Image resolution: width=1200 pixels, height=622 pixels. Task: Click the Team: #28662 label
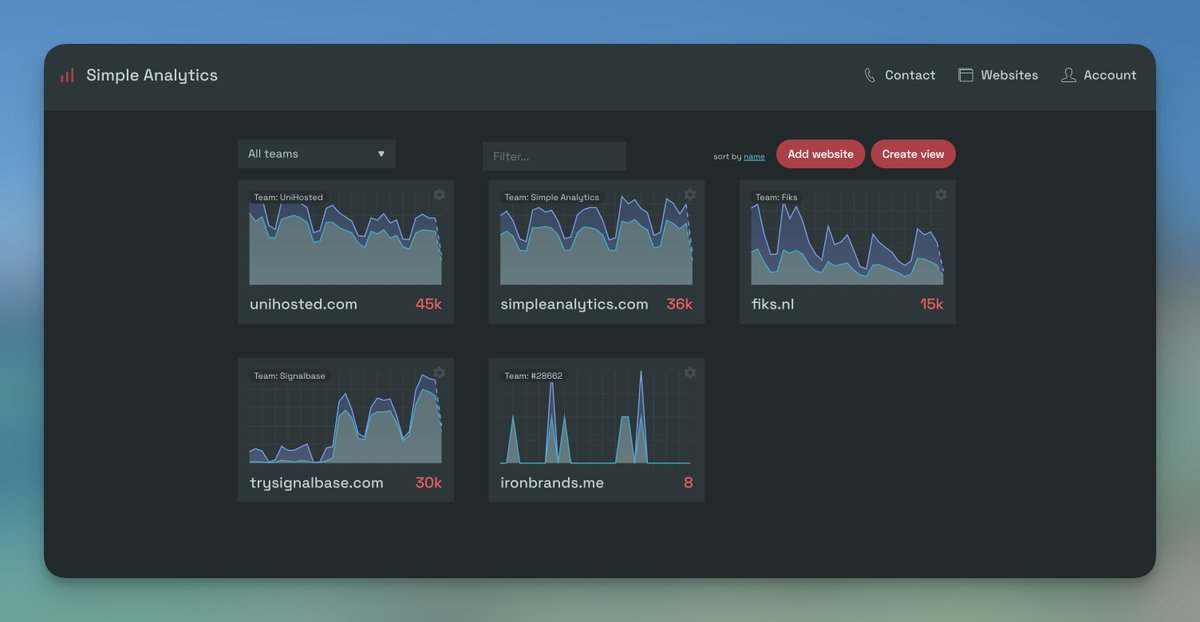tap(533, 376)
